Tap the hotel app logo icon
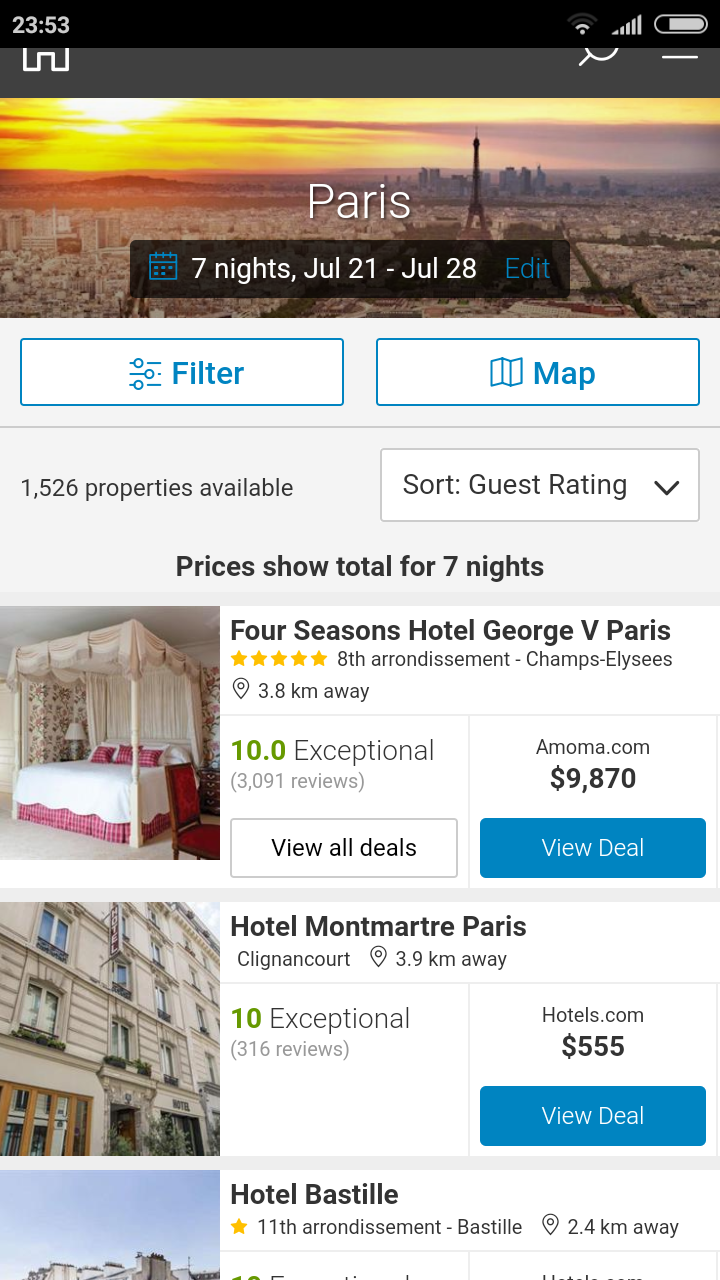720x1280 pixels. [46, 58]
